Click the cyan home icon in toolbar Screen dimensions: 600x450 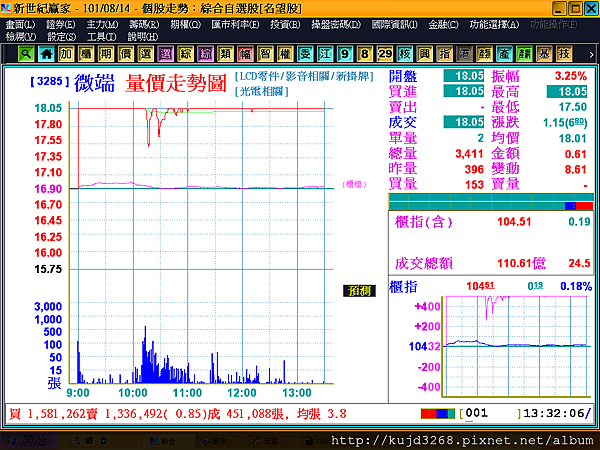(x=46, y=54)
